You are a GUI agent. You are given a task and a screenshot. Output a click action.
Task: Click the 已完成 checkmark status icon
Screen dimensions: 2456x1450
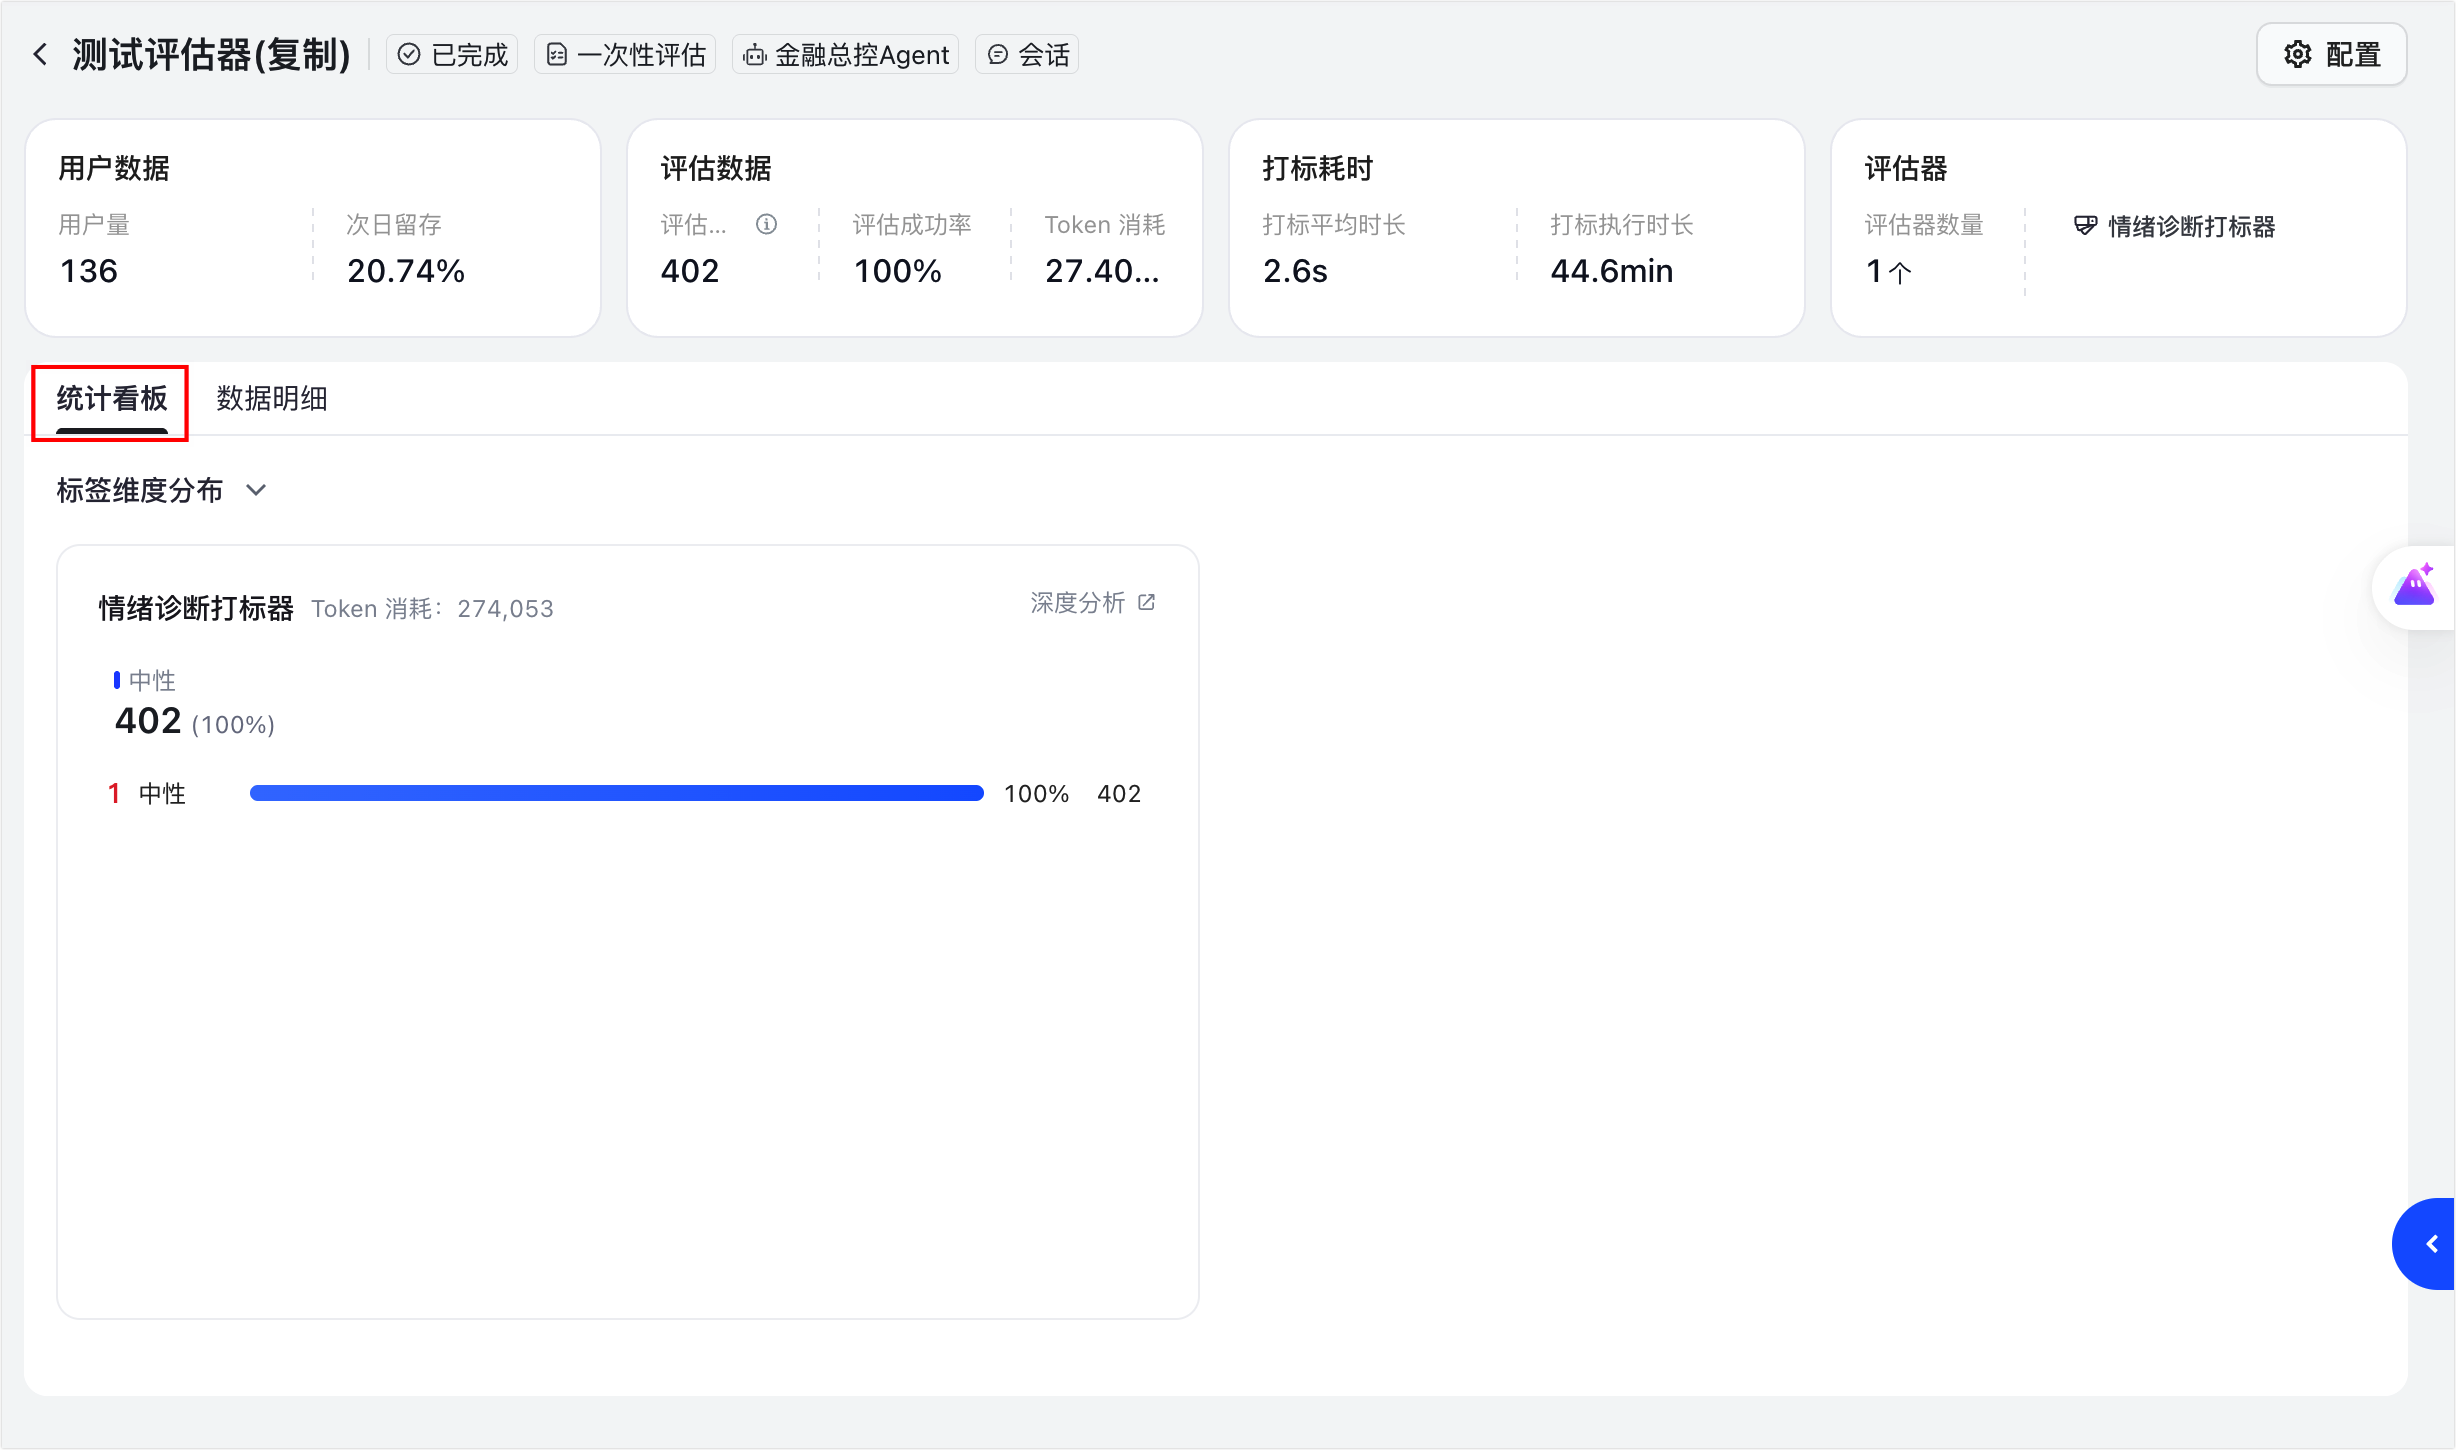pyautogui.click(x=409, y=54)
